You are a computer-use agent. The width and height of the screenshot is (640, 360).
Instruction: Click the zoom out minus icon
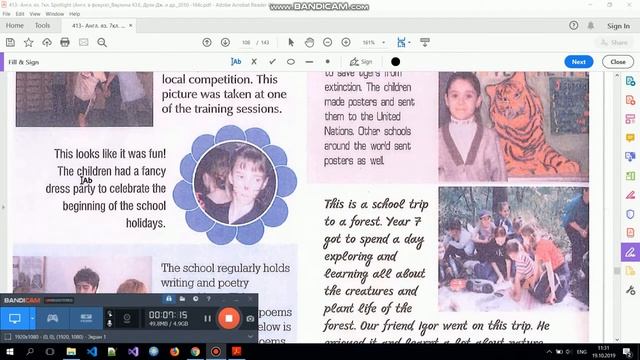[x=327, y=42]
